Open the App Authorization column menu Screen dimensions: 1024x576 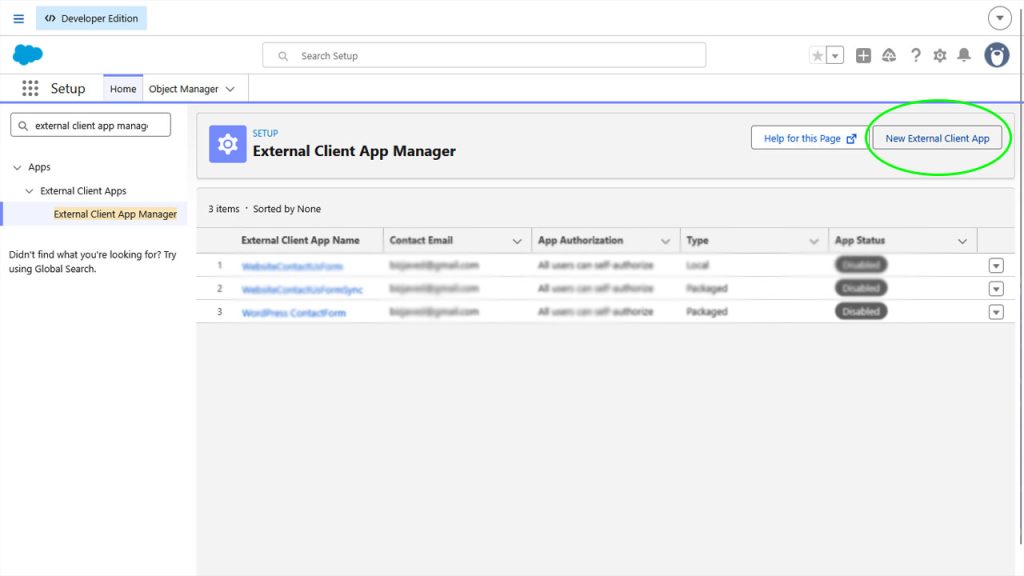tap(665, 241)
